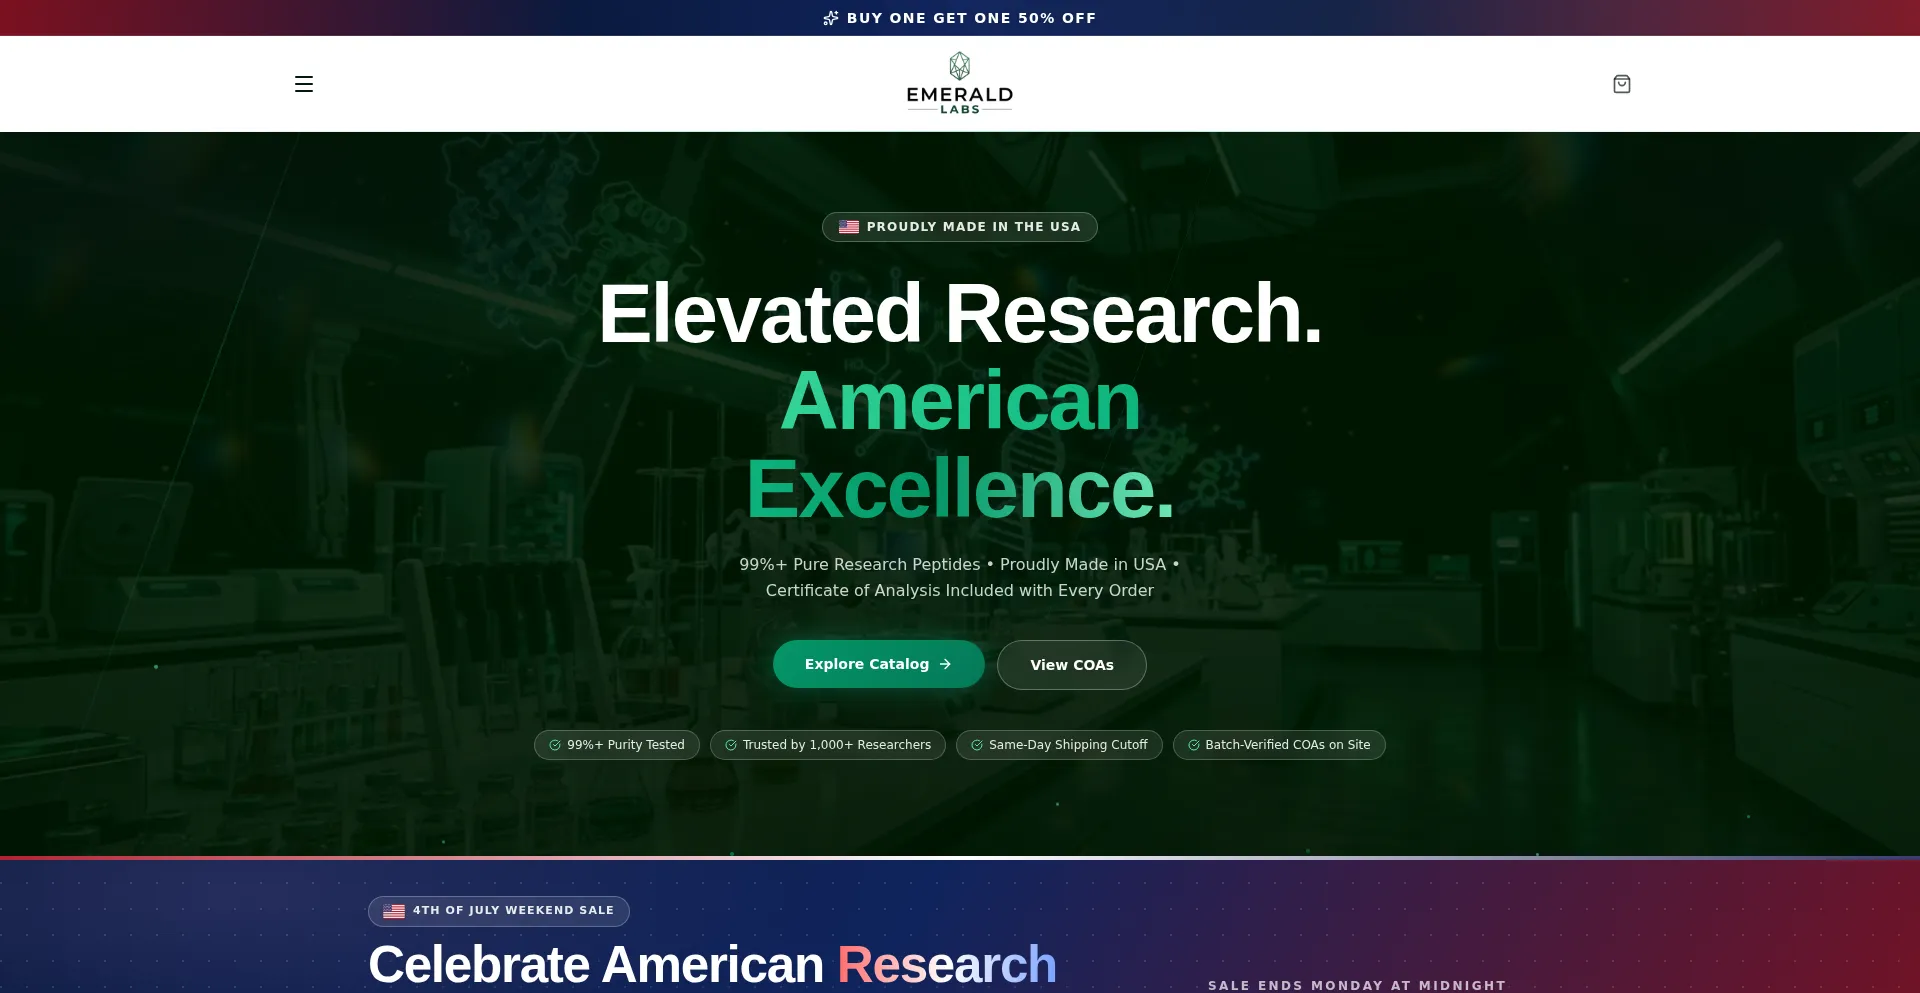1920x993 pixels.
Task: Click the checkmark beside Batch-Verified COAs on Site
Action: (1194, 745)
